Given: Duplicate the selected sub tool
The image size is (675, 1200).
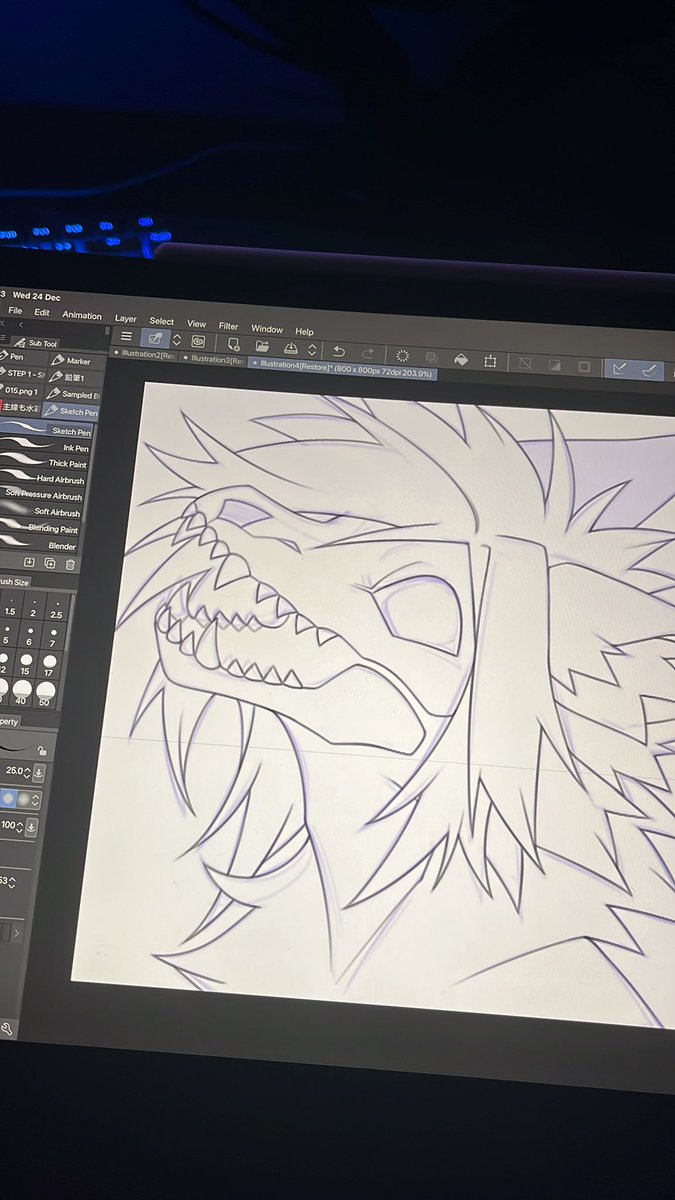Looking at the screenshot, I should (x=50, y=564).
